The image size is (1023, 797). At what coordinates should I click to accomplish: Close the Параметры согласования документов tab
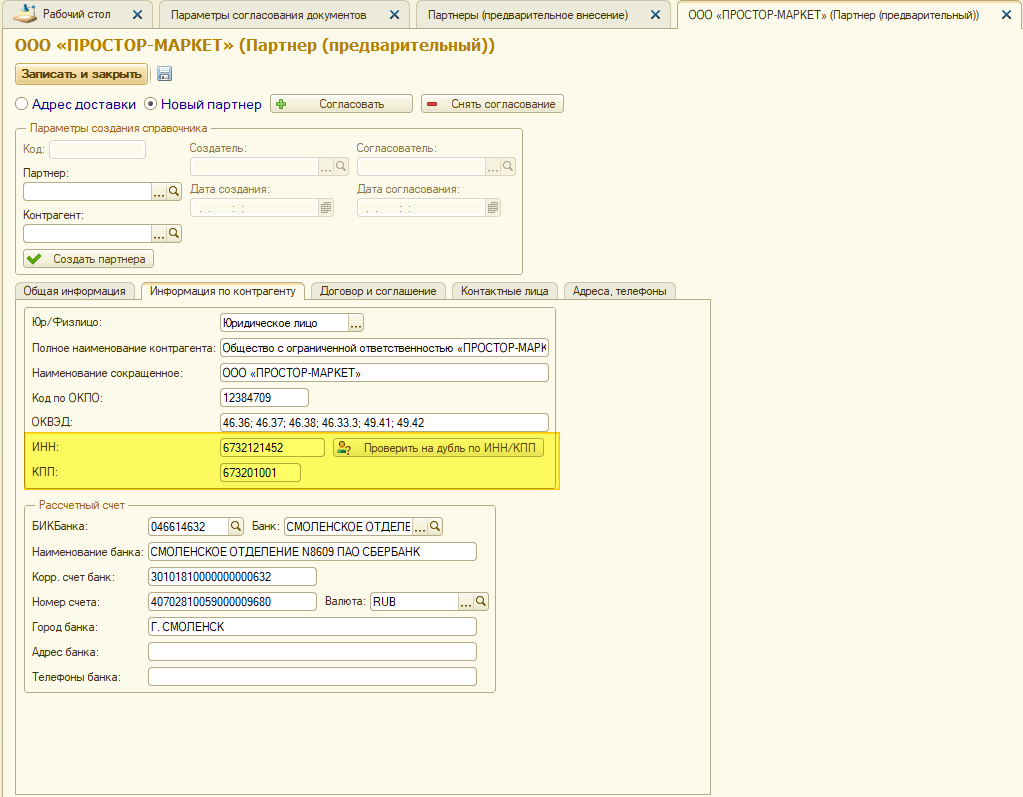point(393,15)
